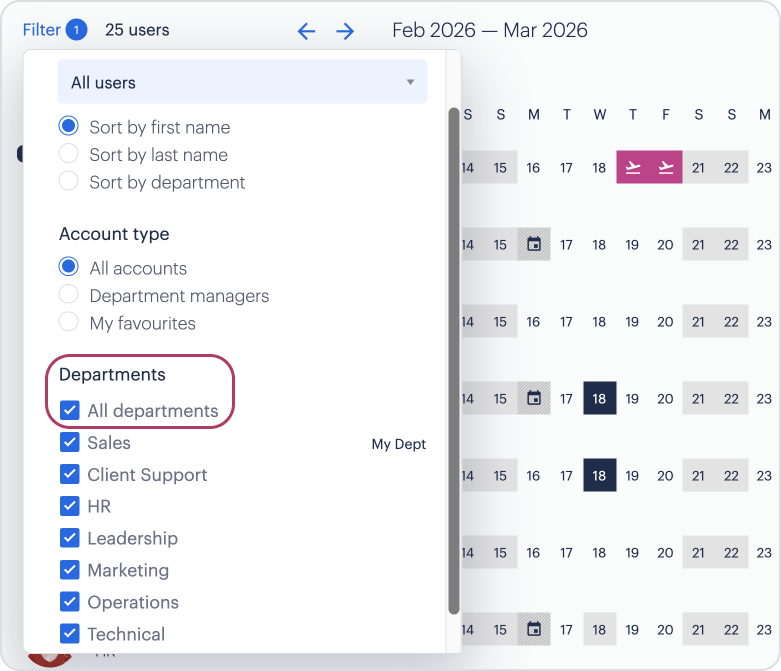Click the plane takeoff icon on Thursday
The width and height of the screenshot is (781, 671).
click(x=632, y=167)
